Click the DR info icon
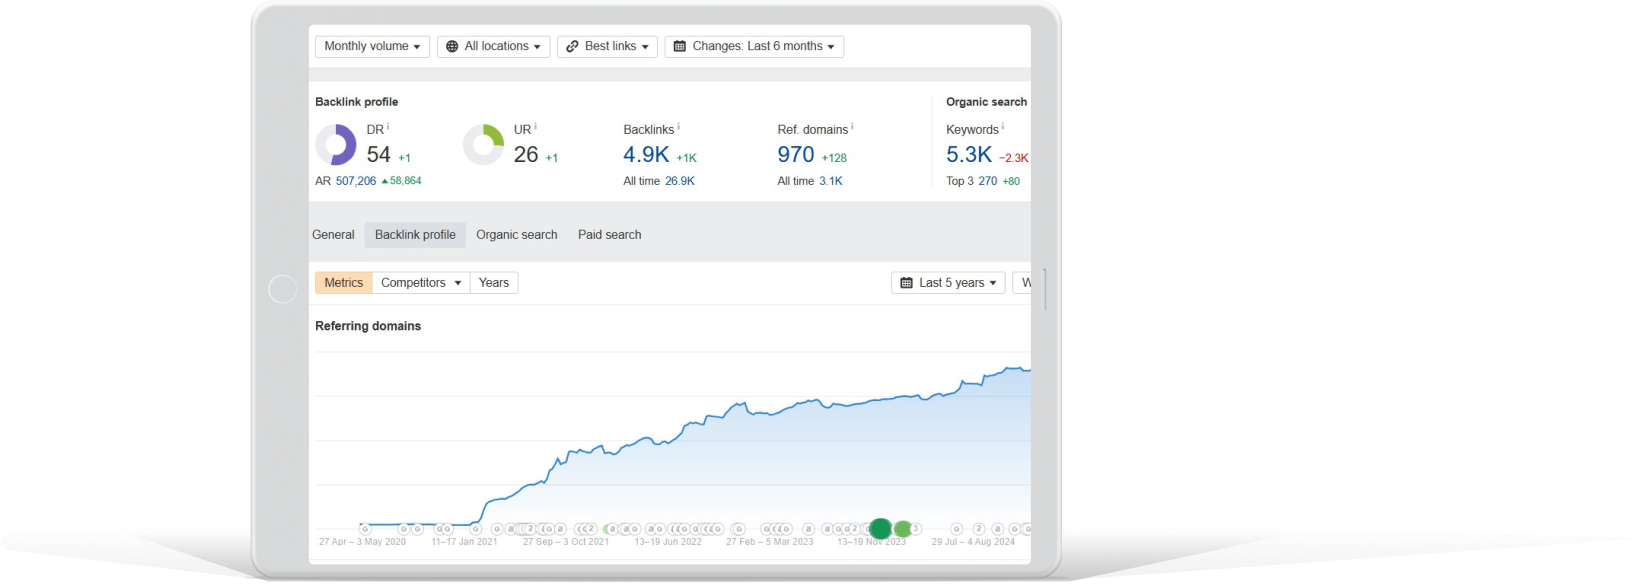 point(388,127)
